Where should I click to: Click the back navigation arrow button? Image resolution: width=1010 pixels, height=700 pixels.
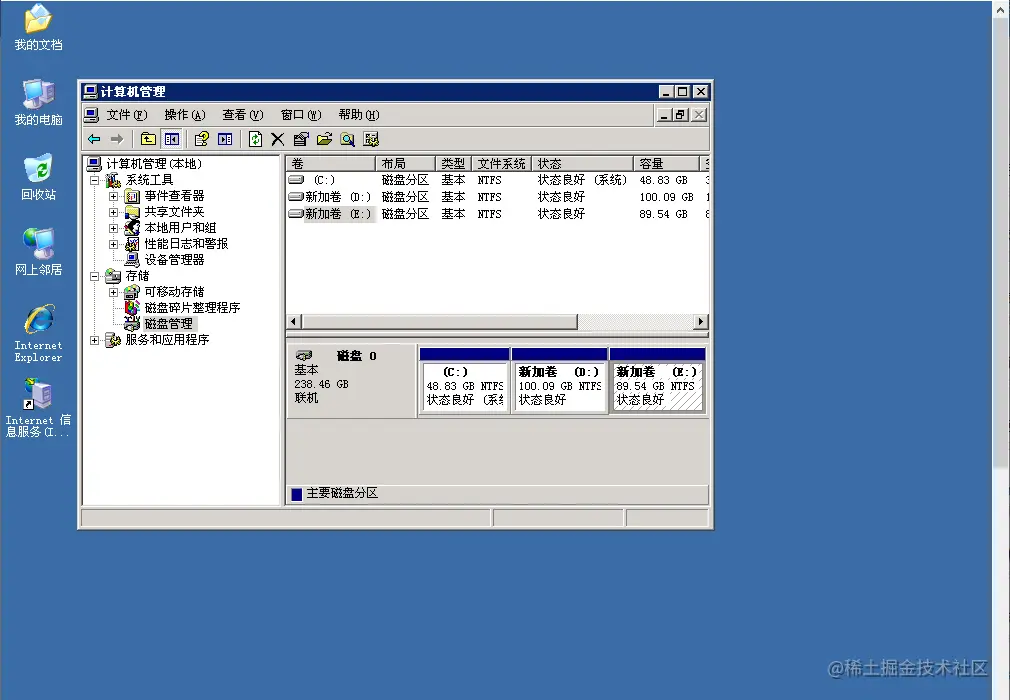93,138
